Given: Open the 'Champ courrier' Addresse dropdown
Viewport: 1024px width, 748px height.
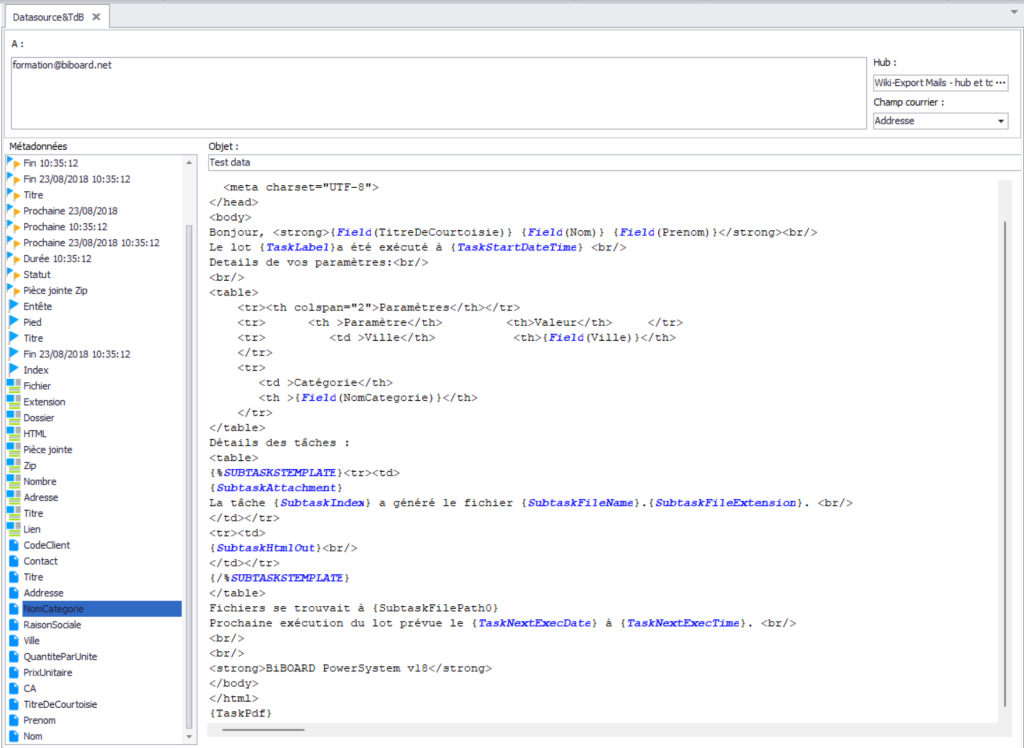Looking at the screenshot, I should [x=1000, y=121].
